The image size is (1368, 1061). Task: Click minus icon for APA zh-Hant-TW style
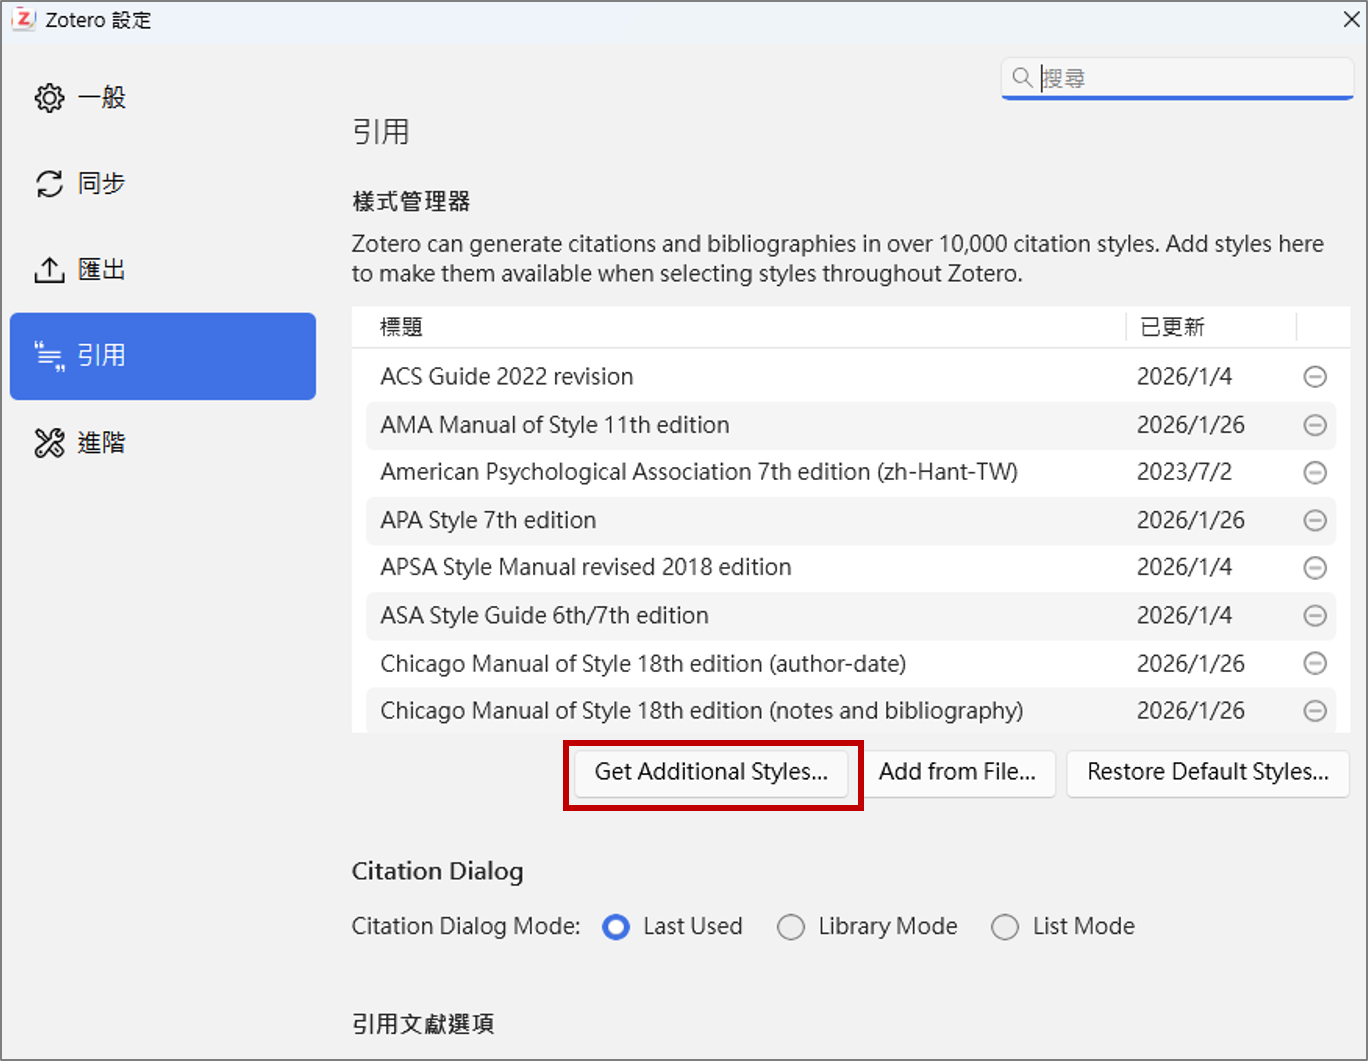pos(1315,472)
